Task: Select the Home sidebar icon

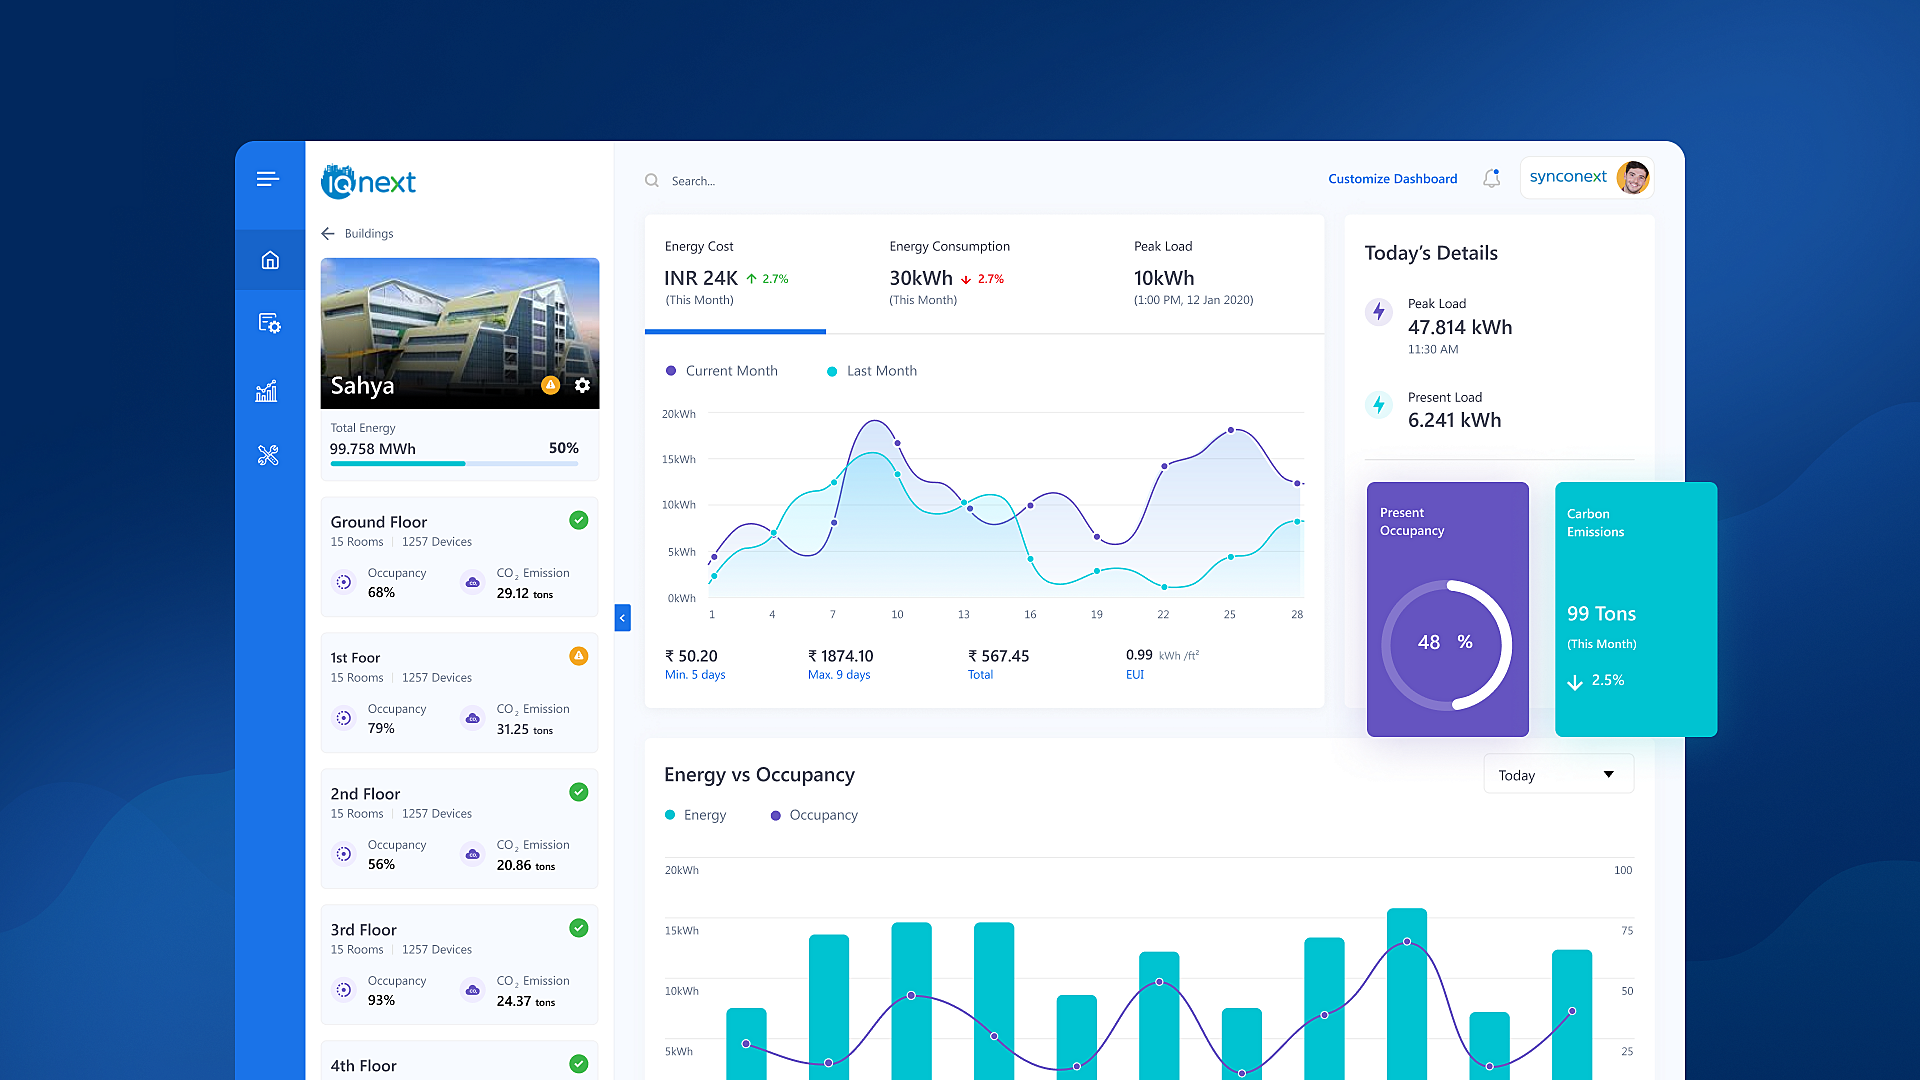Action: click(x=270, y=260)
